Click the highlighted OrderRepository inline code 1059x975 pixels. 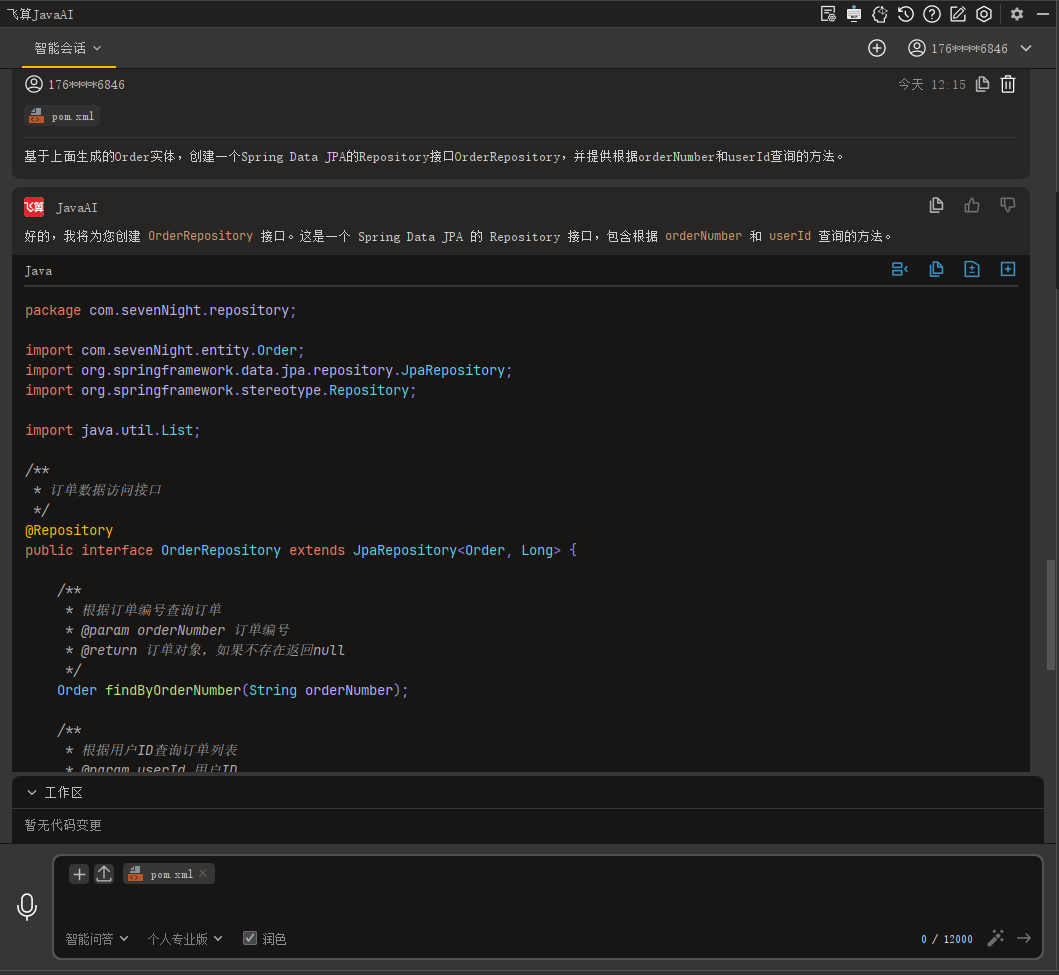[201, 236]
